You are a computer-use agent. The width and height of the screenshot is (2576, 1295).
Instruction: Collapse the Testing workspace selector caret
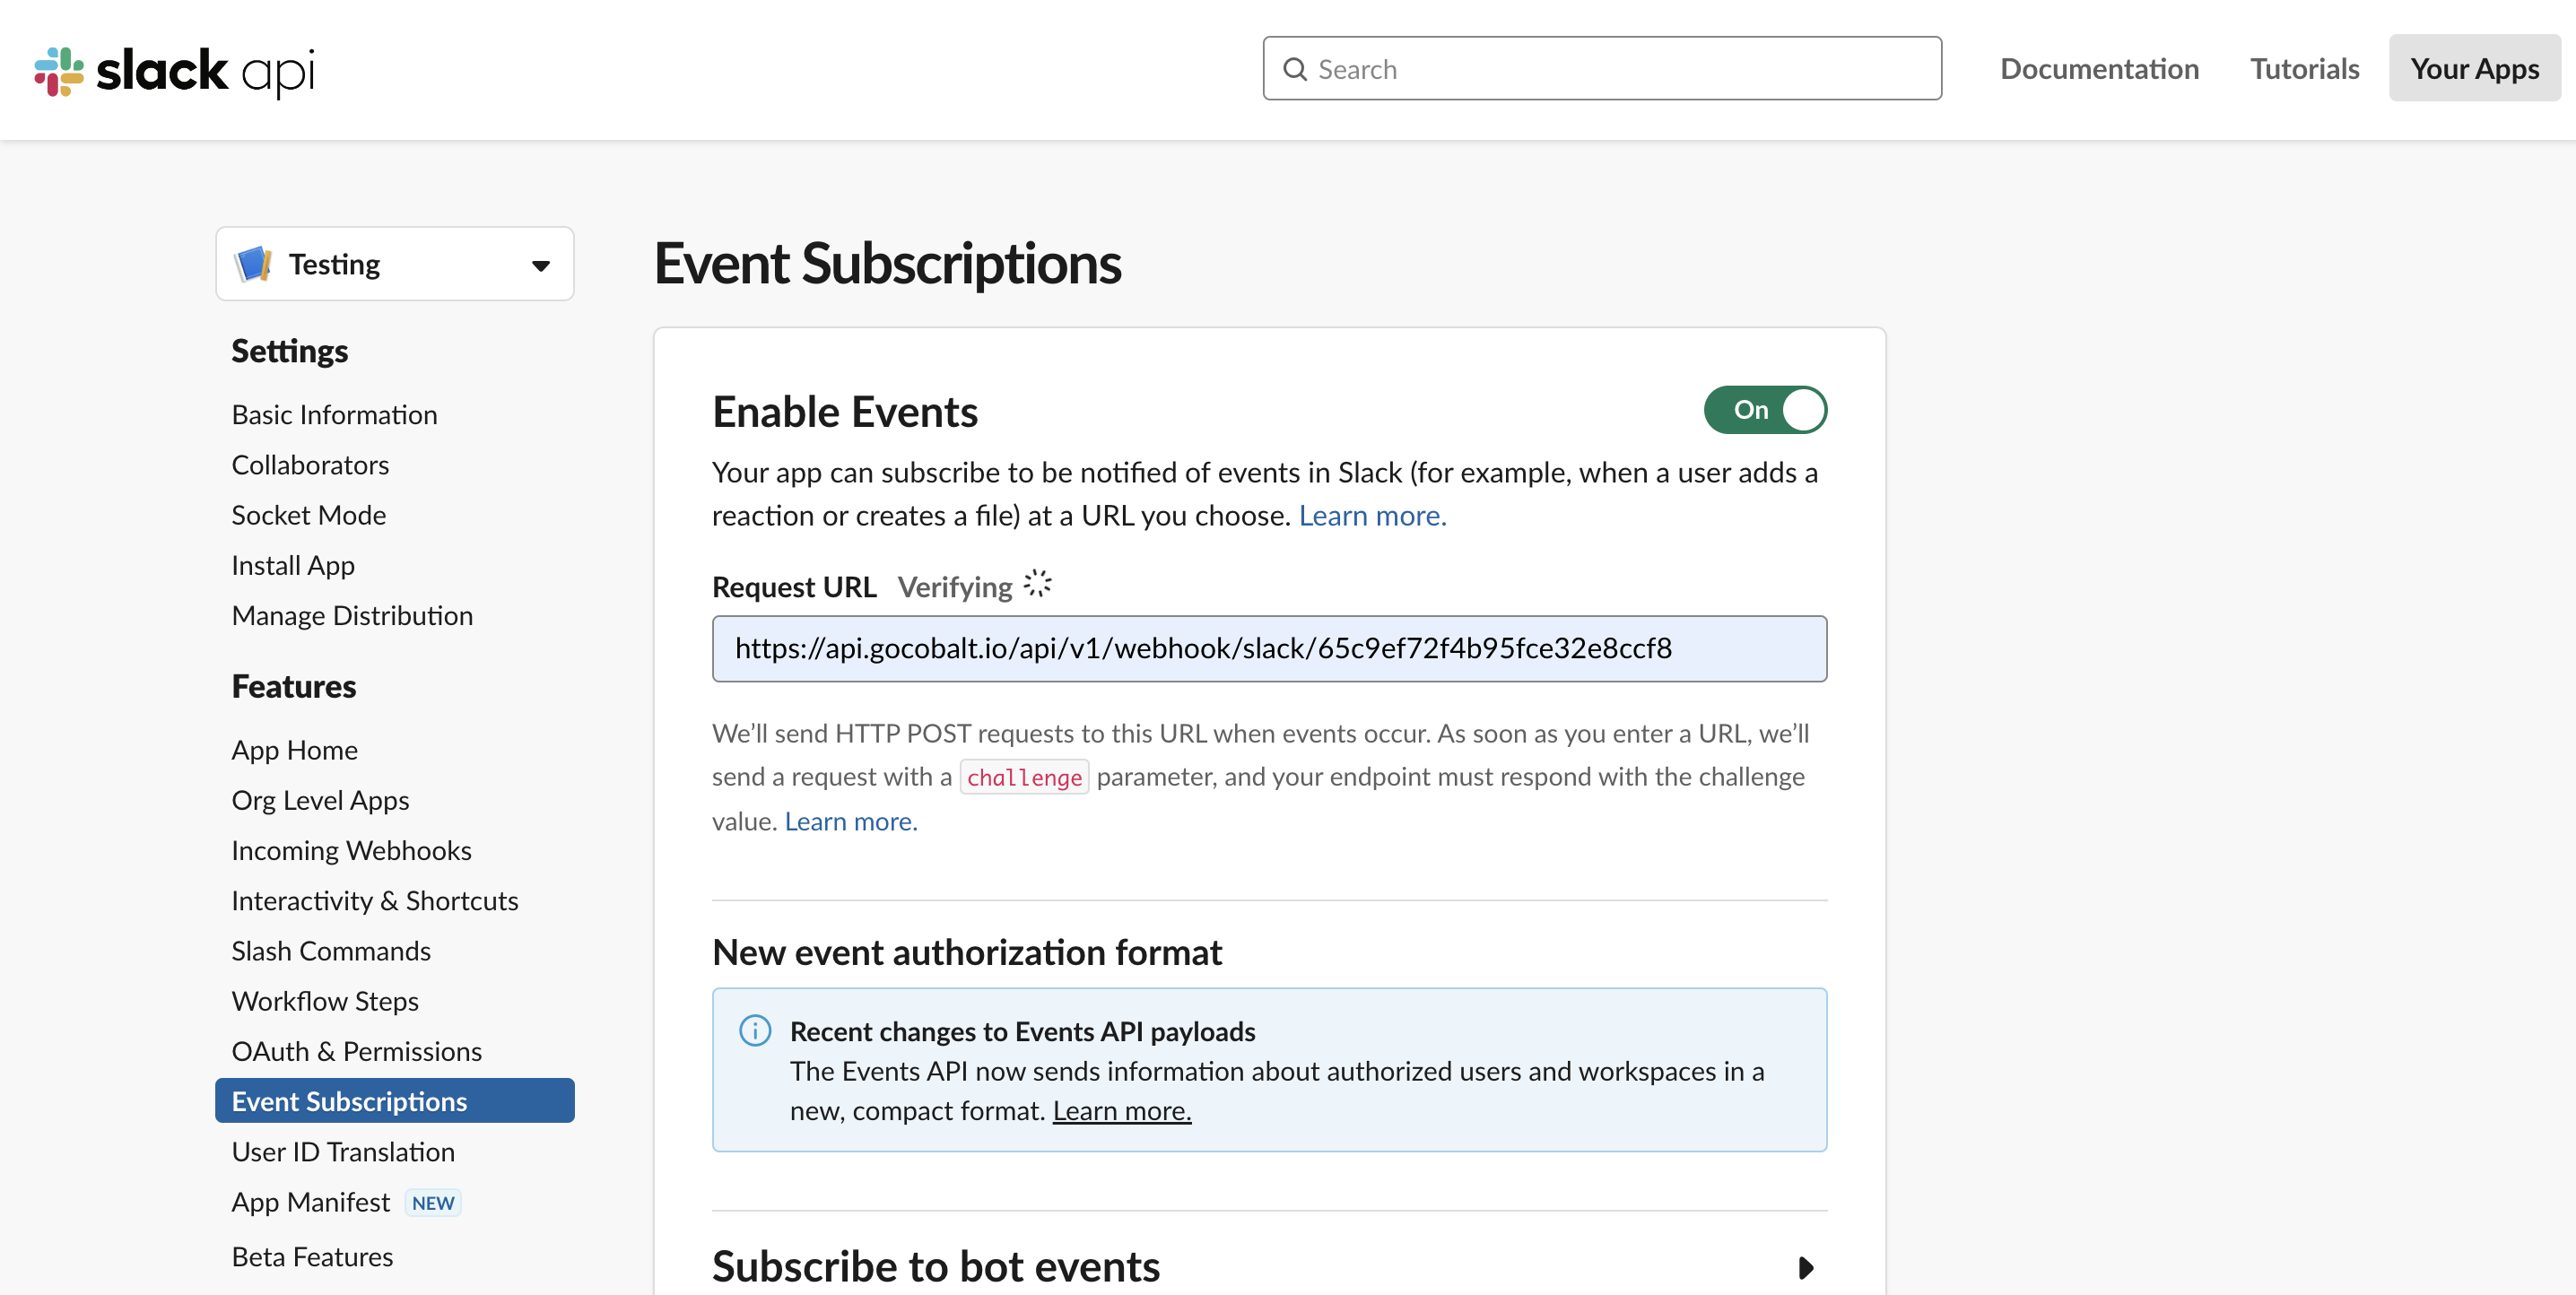tap(539, 264)
